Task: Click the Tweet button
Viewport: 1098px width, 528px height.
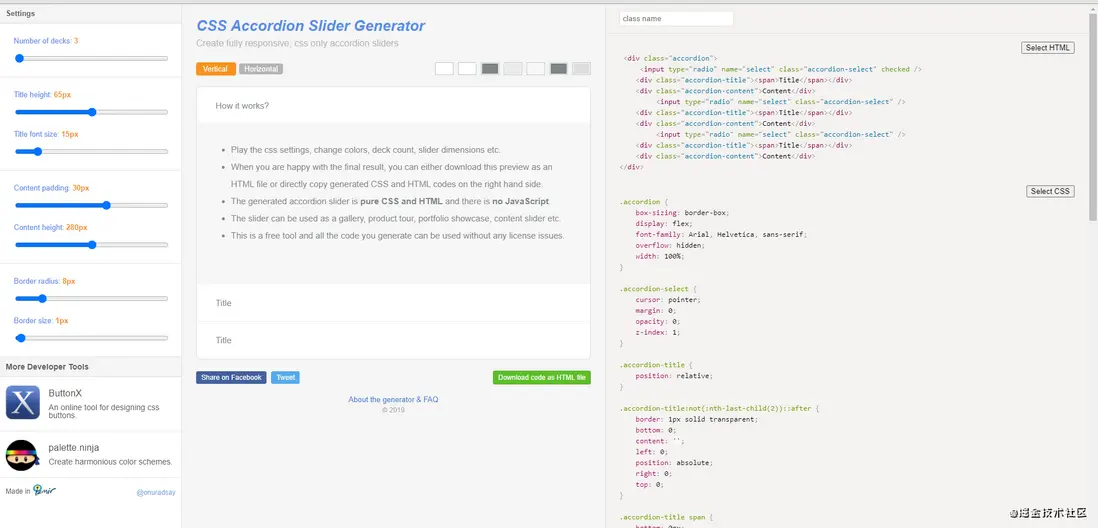Action: [x=285, y=378]
